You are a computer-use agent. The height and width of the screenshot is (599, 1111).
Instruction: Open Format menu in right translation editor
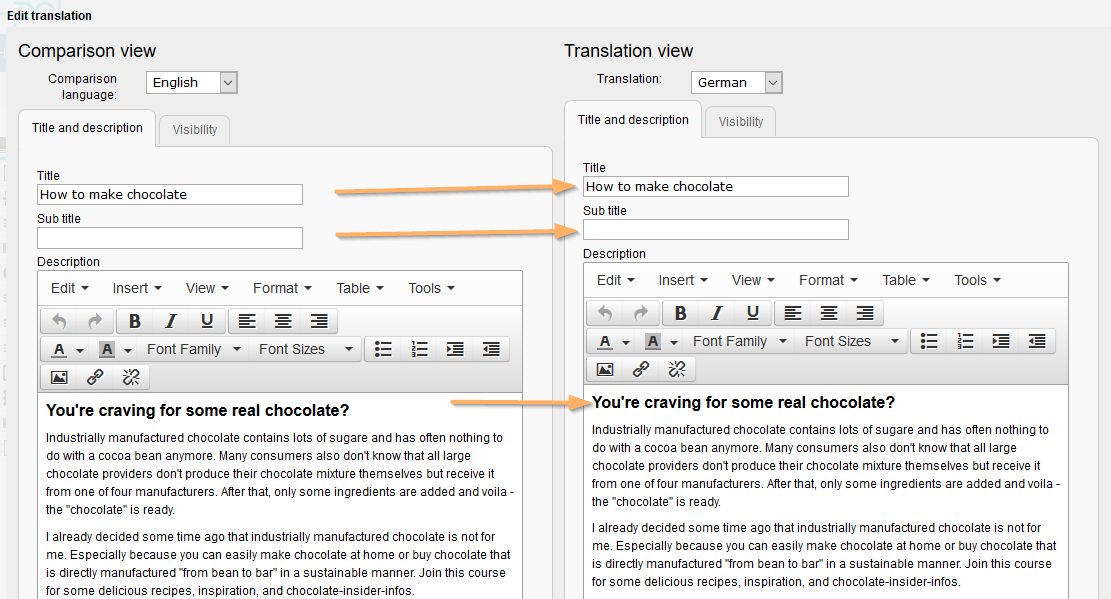click(829, 280)
